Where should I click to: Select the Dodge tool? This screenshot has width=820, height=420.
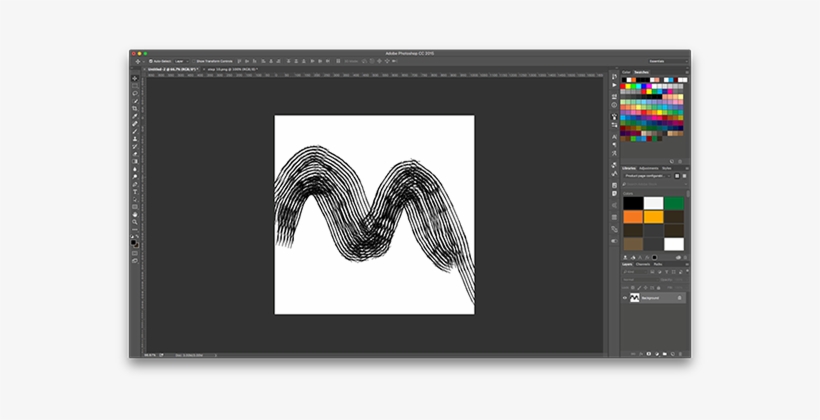[135, 176]
